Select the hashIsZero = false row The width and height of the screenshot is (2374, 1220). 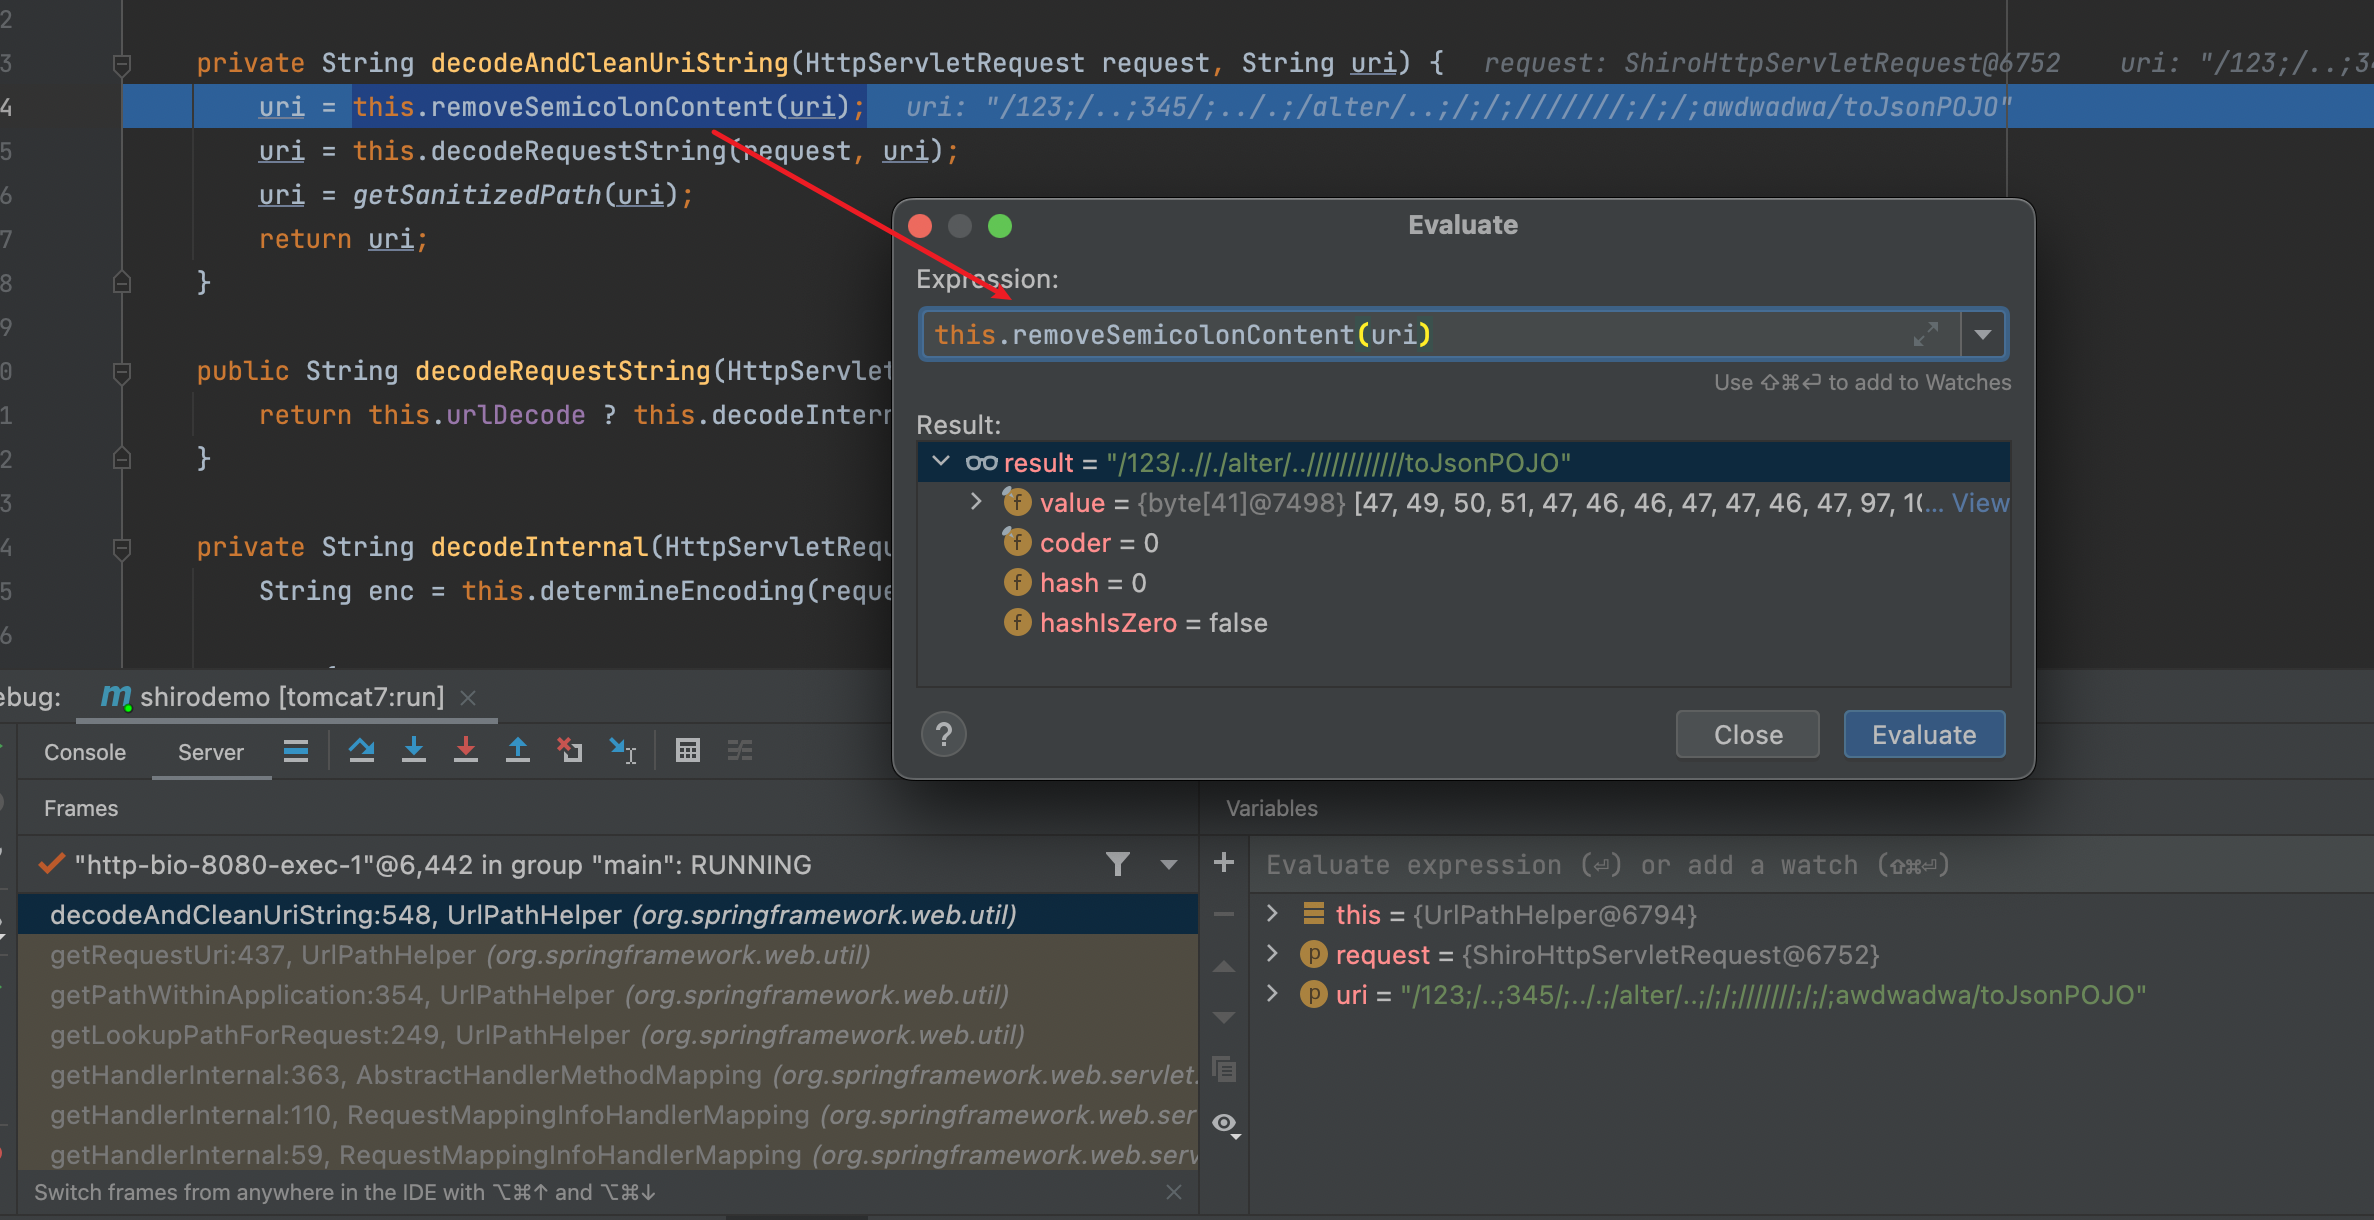(1463, 623)
